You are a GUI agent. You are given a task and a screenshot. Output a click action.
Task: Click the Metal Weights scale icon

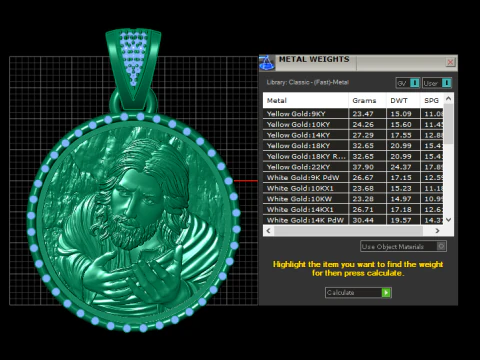267,63
